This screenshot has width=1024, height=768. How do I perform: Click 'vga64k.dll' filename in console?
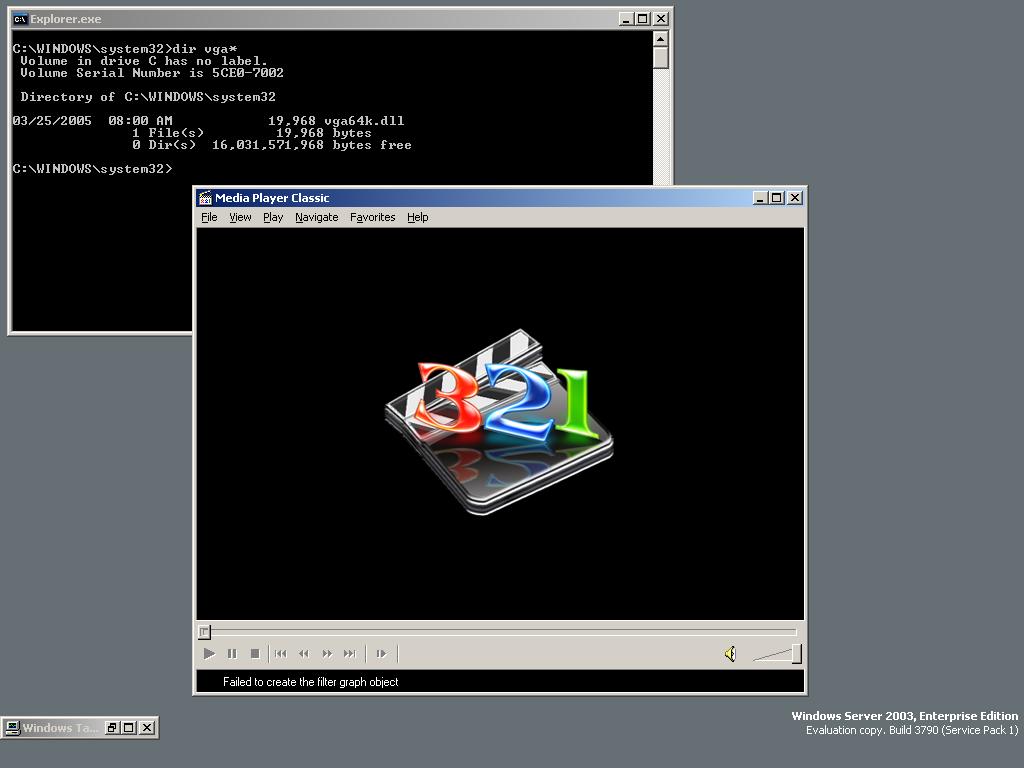[364, 121]
